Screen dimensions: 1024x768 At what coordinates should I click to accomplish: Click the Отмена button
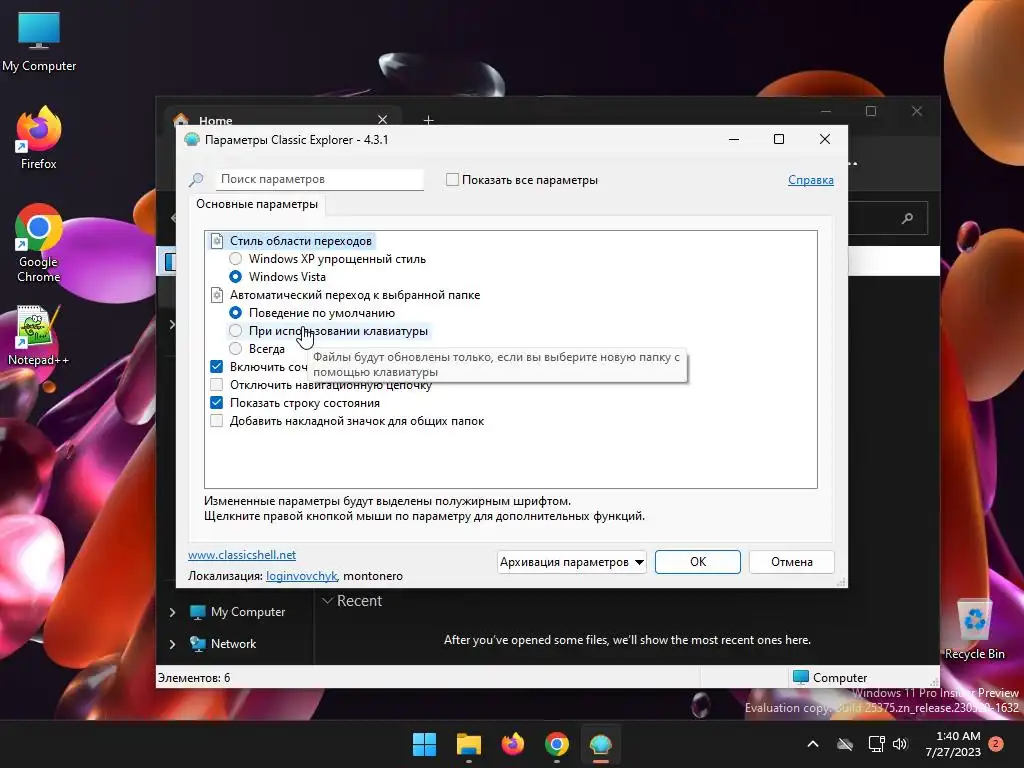pos(792,562)
